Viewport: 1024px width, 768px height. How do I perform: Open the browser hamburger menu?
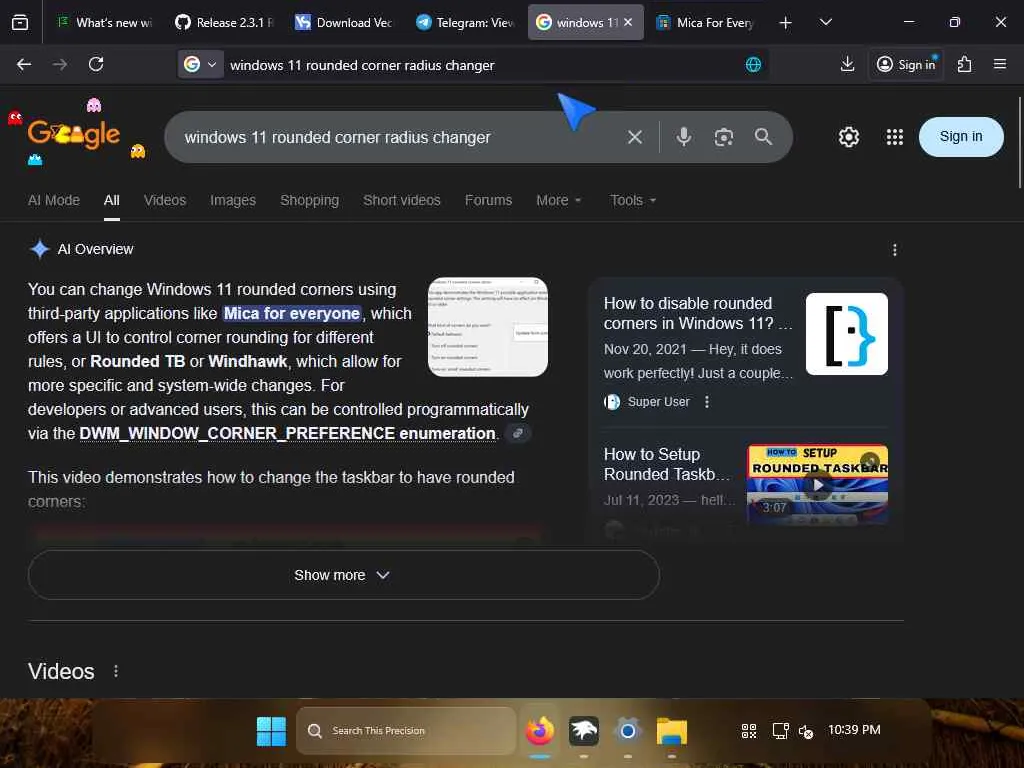pos(1000,64)
